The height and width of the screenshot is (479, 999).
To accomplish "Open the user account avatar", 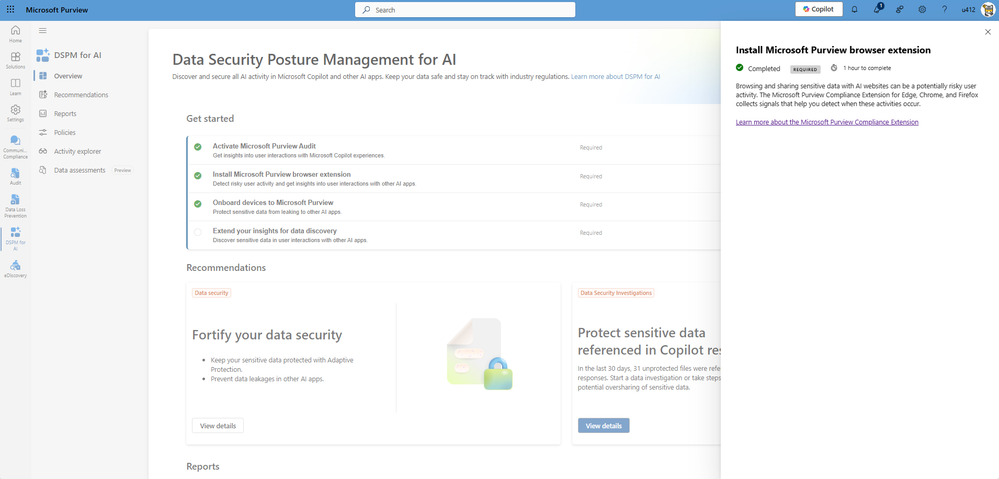I will (x=987, y=10).
